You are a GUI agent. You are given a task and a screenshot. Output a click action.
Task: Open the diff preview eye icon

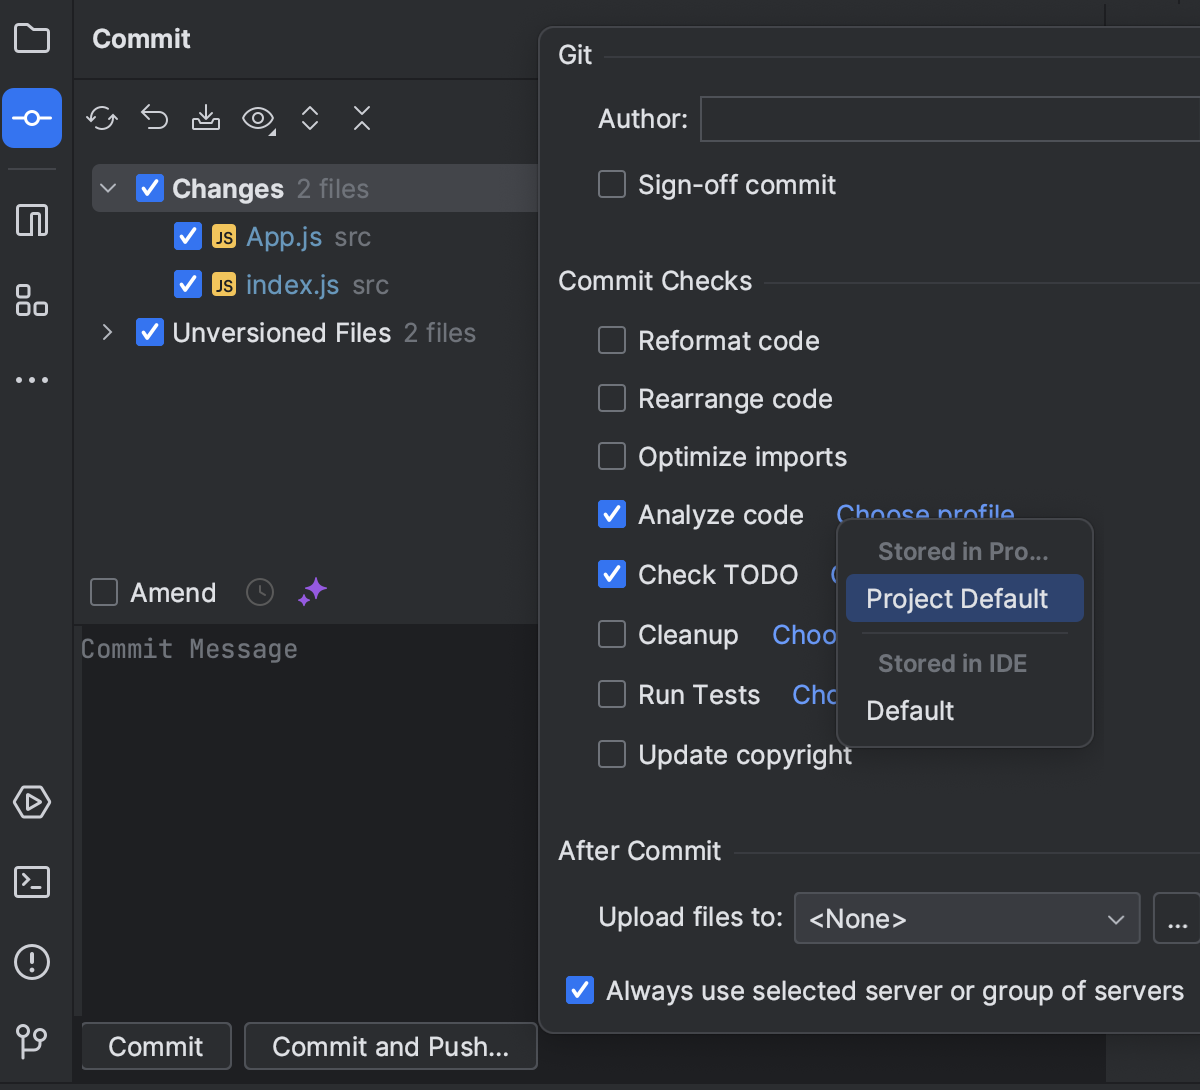[257, 118]
